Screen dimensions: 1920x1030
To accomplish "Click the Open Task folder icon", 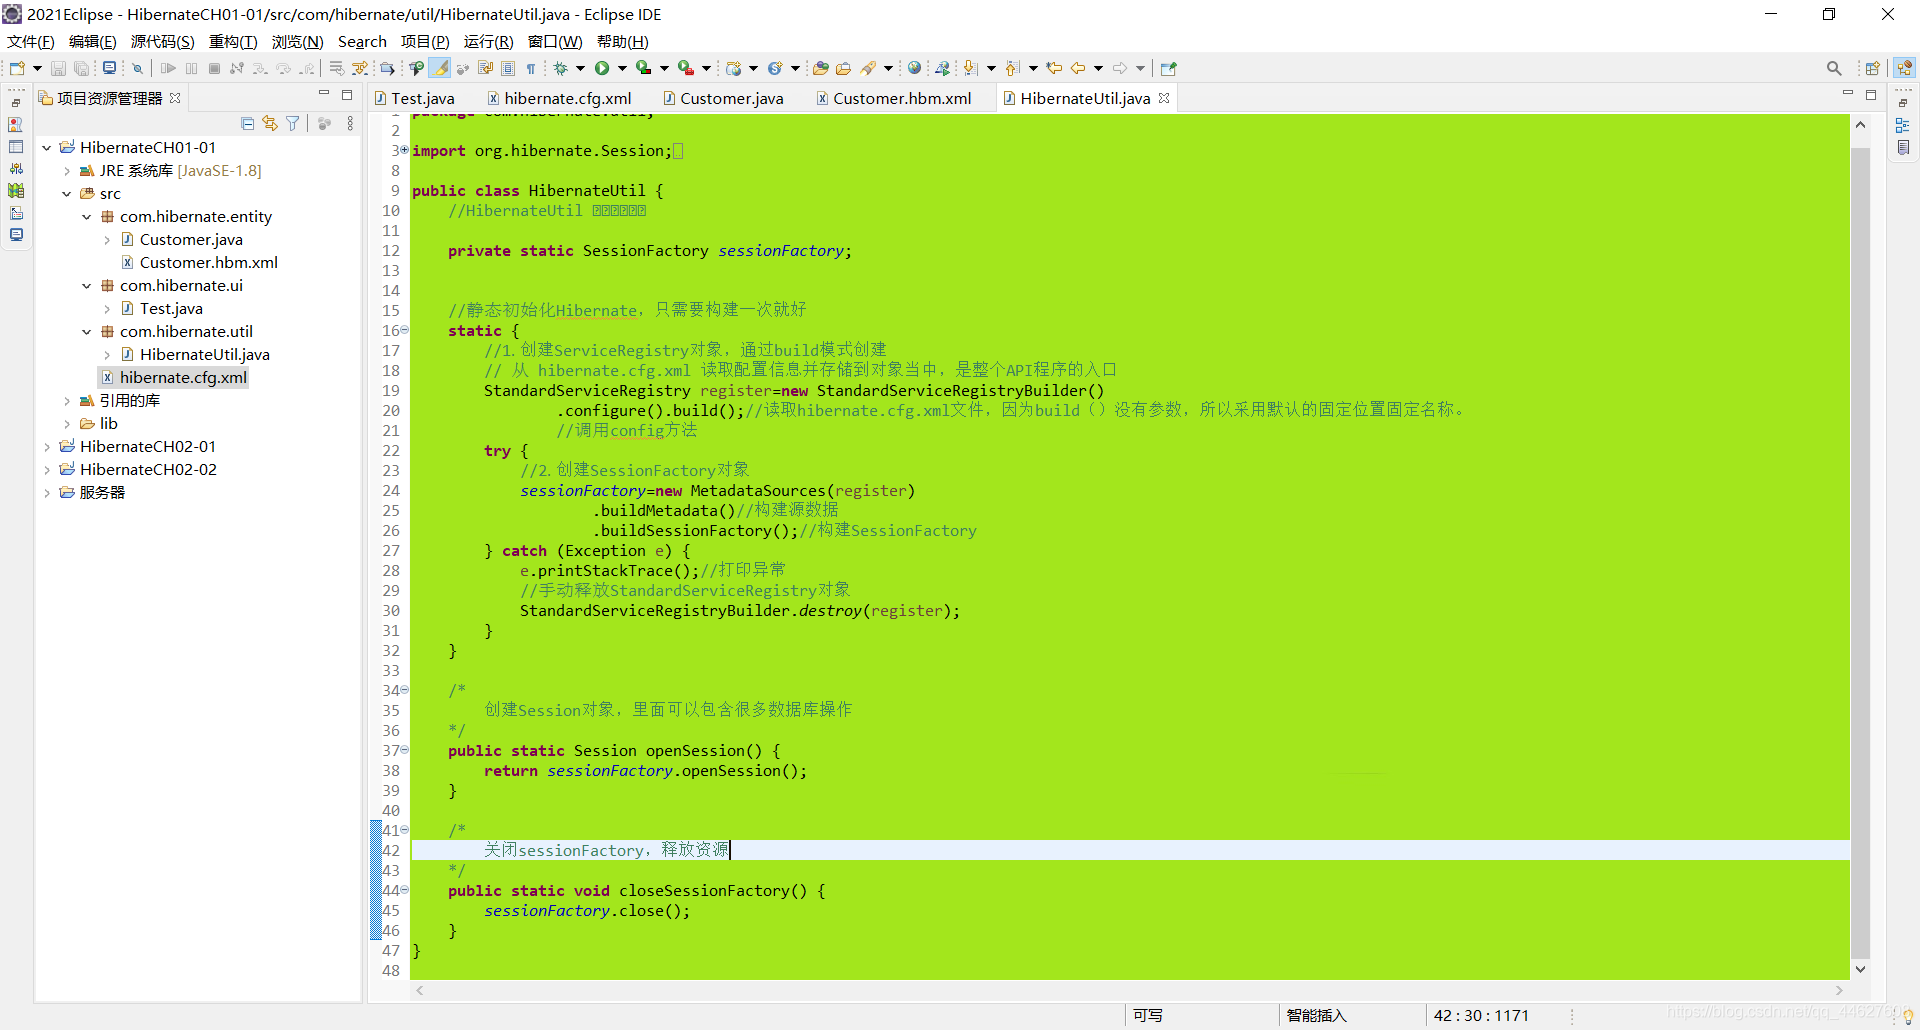I will click(843, 68).
